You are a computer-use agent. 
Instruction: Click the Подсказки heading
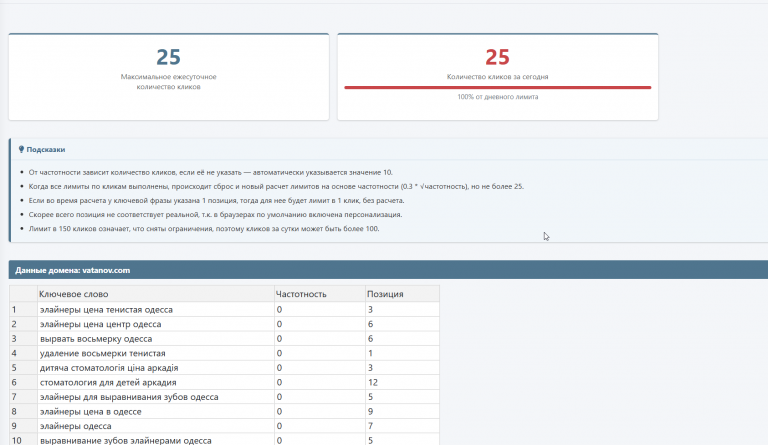point(46,149)
